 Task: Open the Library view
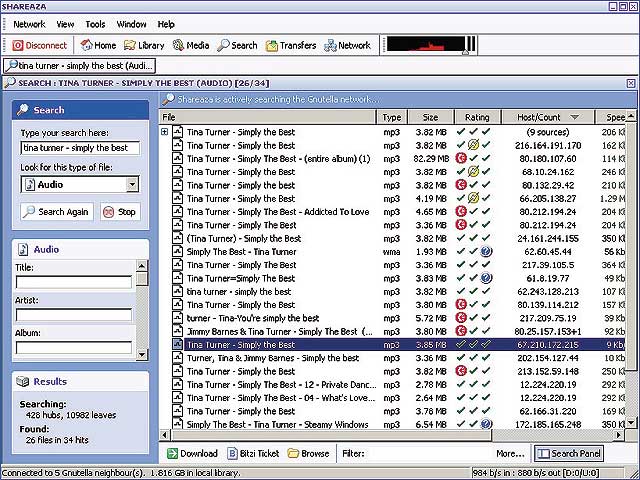tap(144, 45)
